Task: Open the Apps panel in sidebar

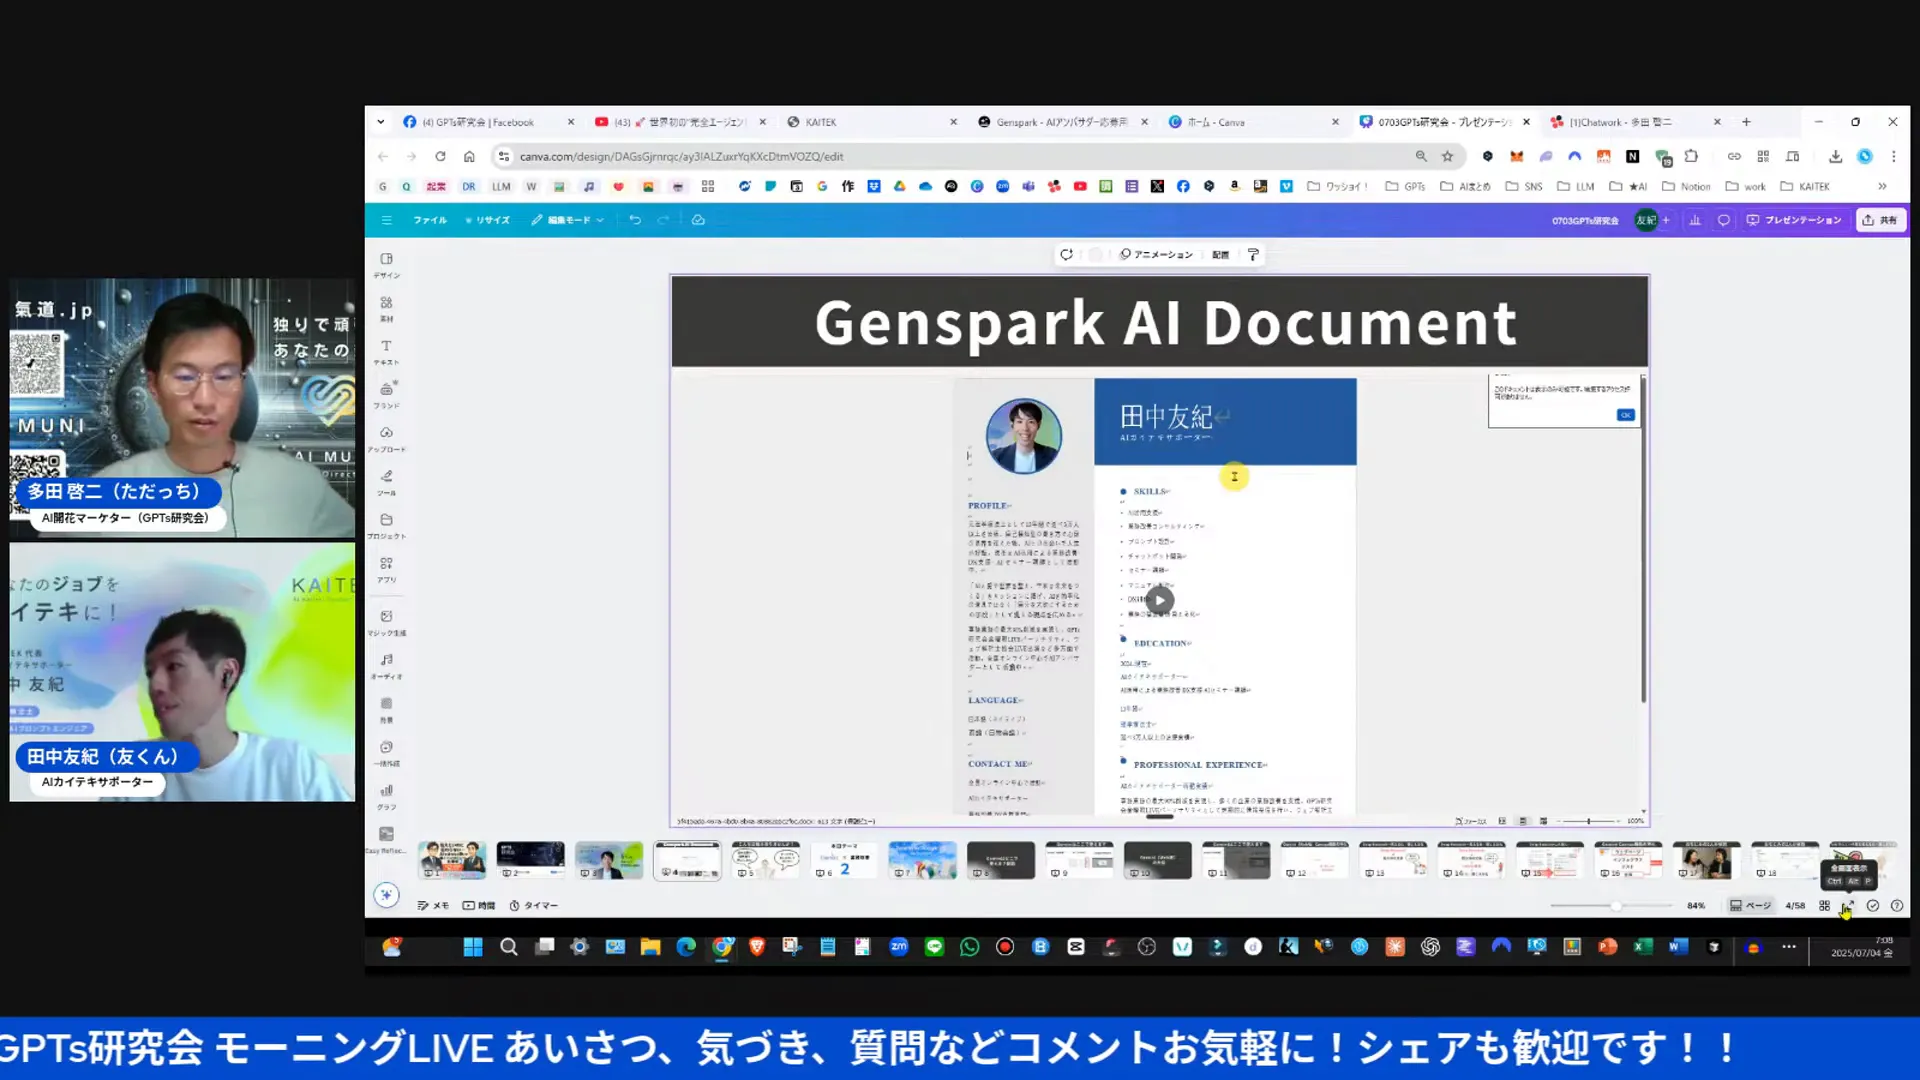Action: point(387,569)
